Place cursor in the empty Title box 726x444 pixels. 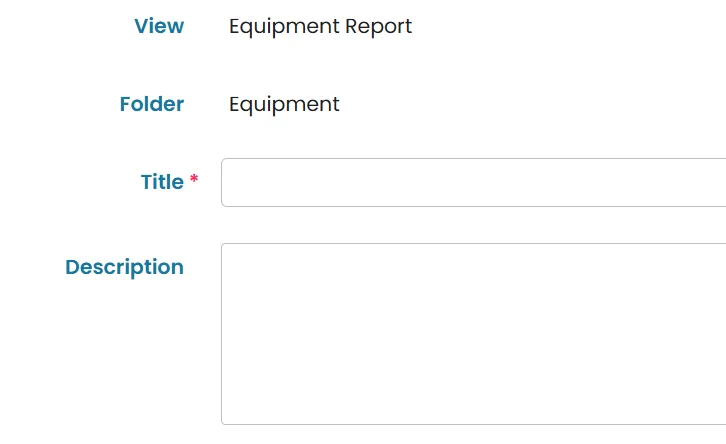coord(473,182)
